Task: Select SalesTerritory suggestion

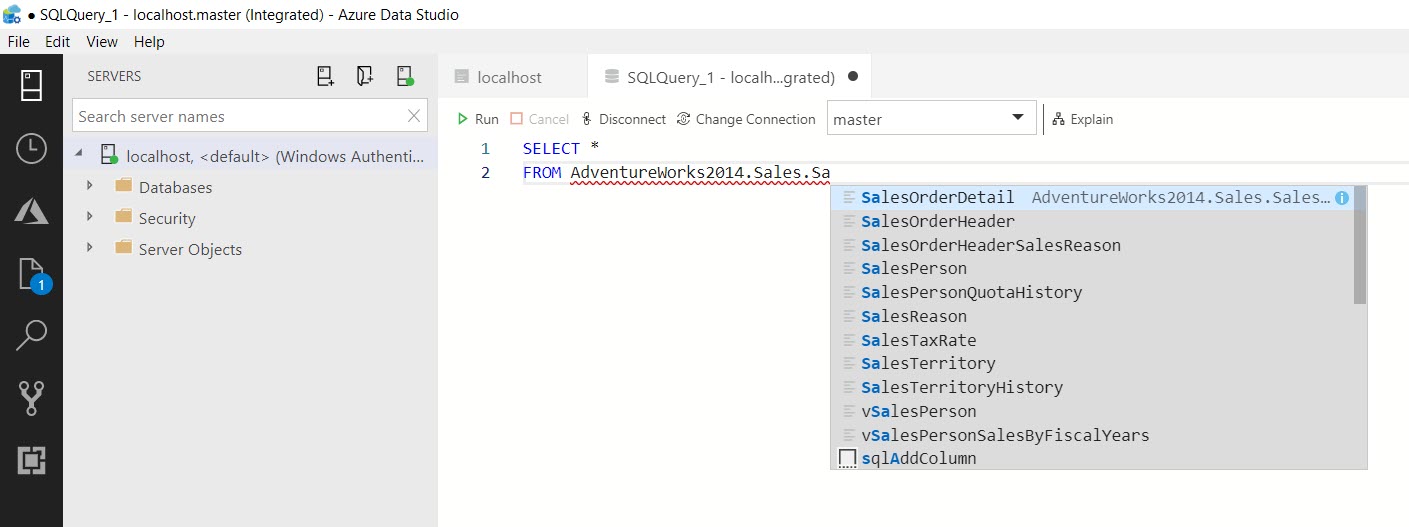Action: (x=1091, y=364)
